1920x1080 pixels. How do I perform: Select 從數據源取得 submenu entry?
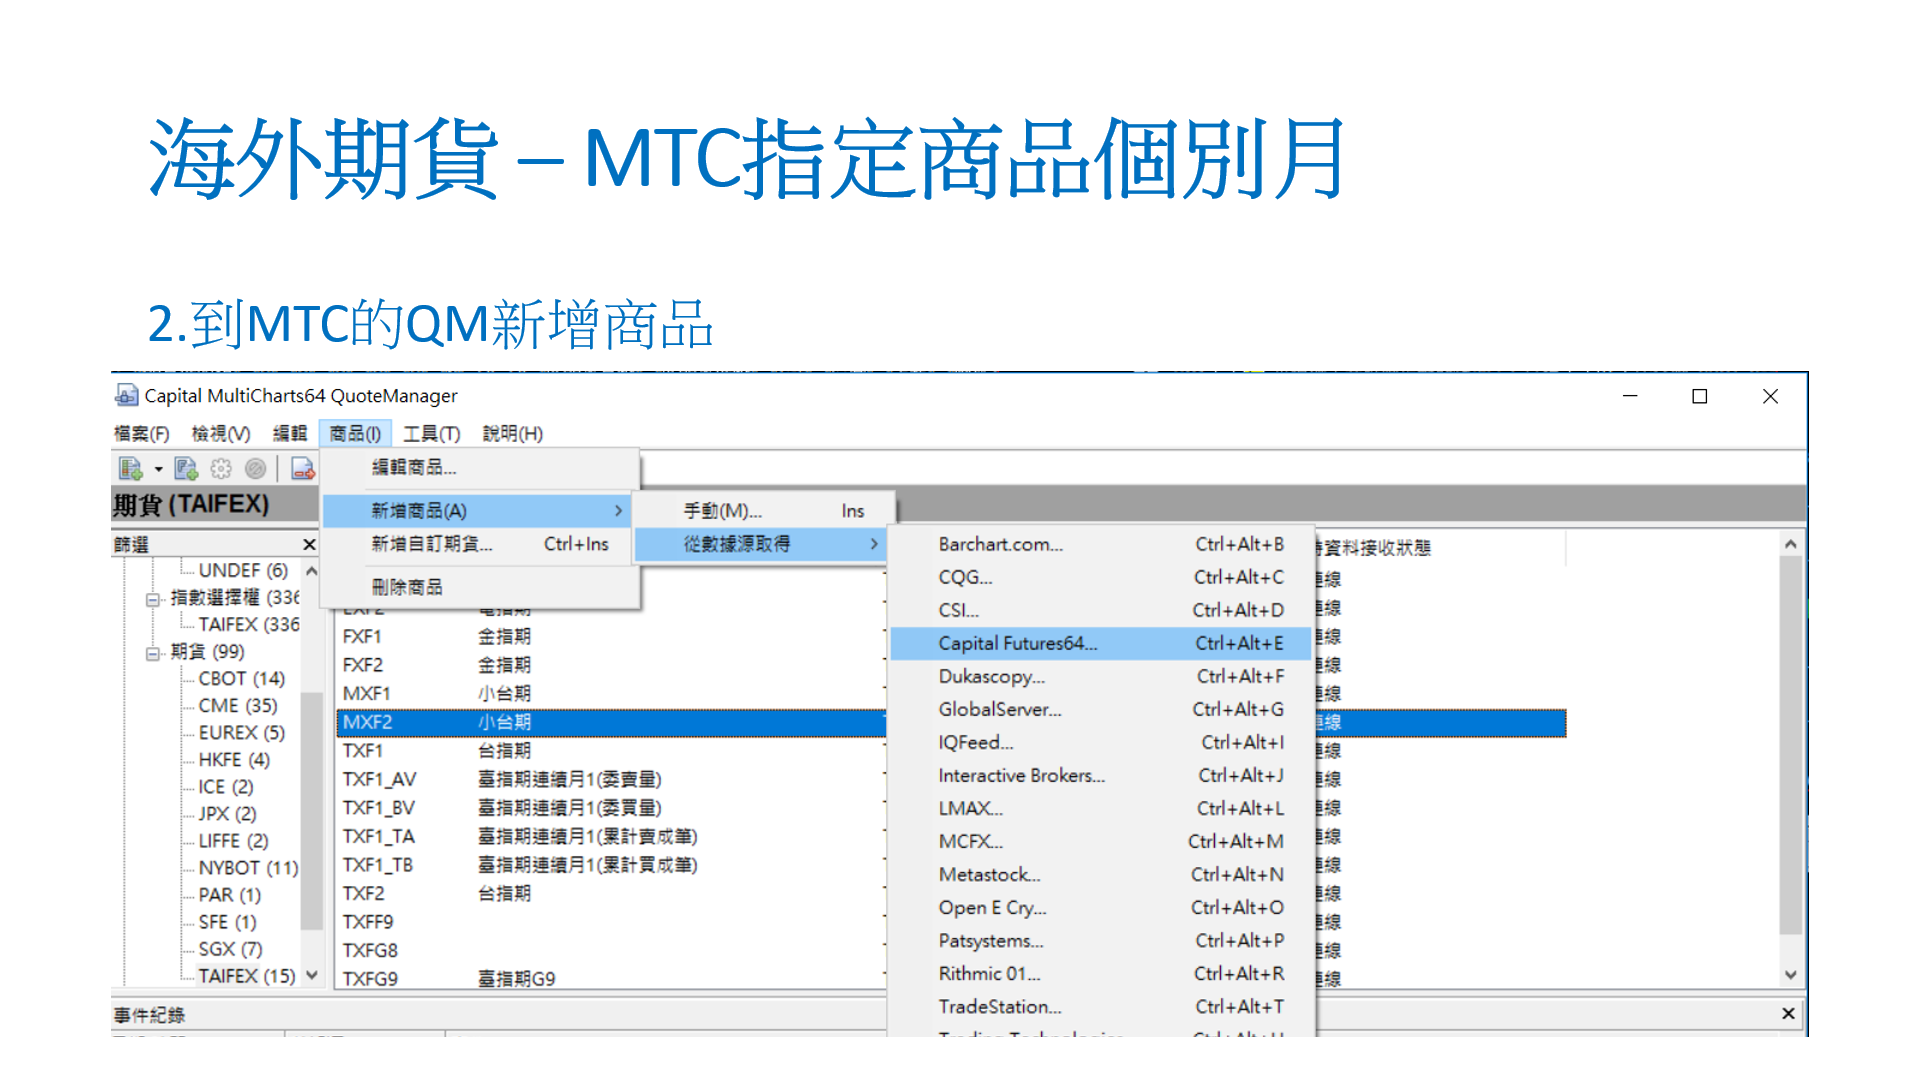point(761,544)
